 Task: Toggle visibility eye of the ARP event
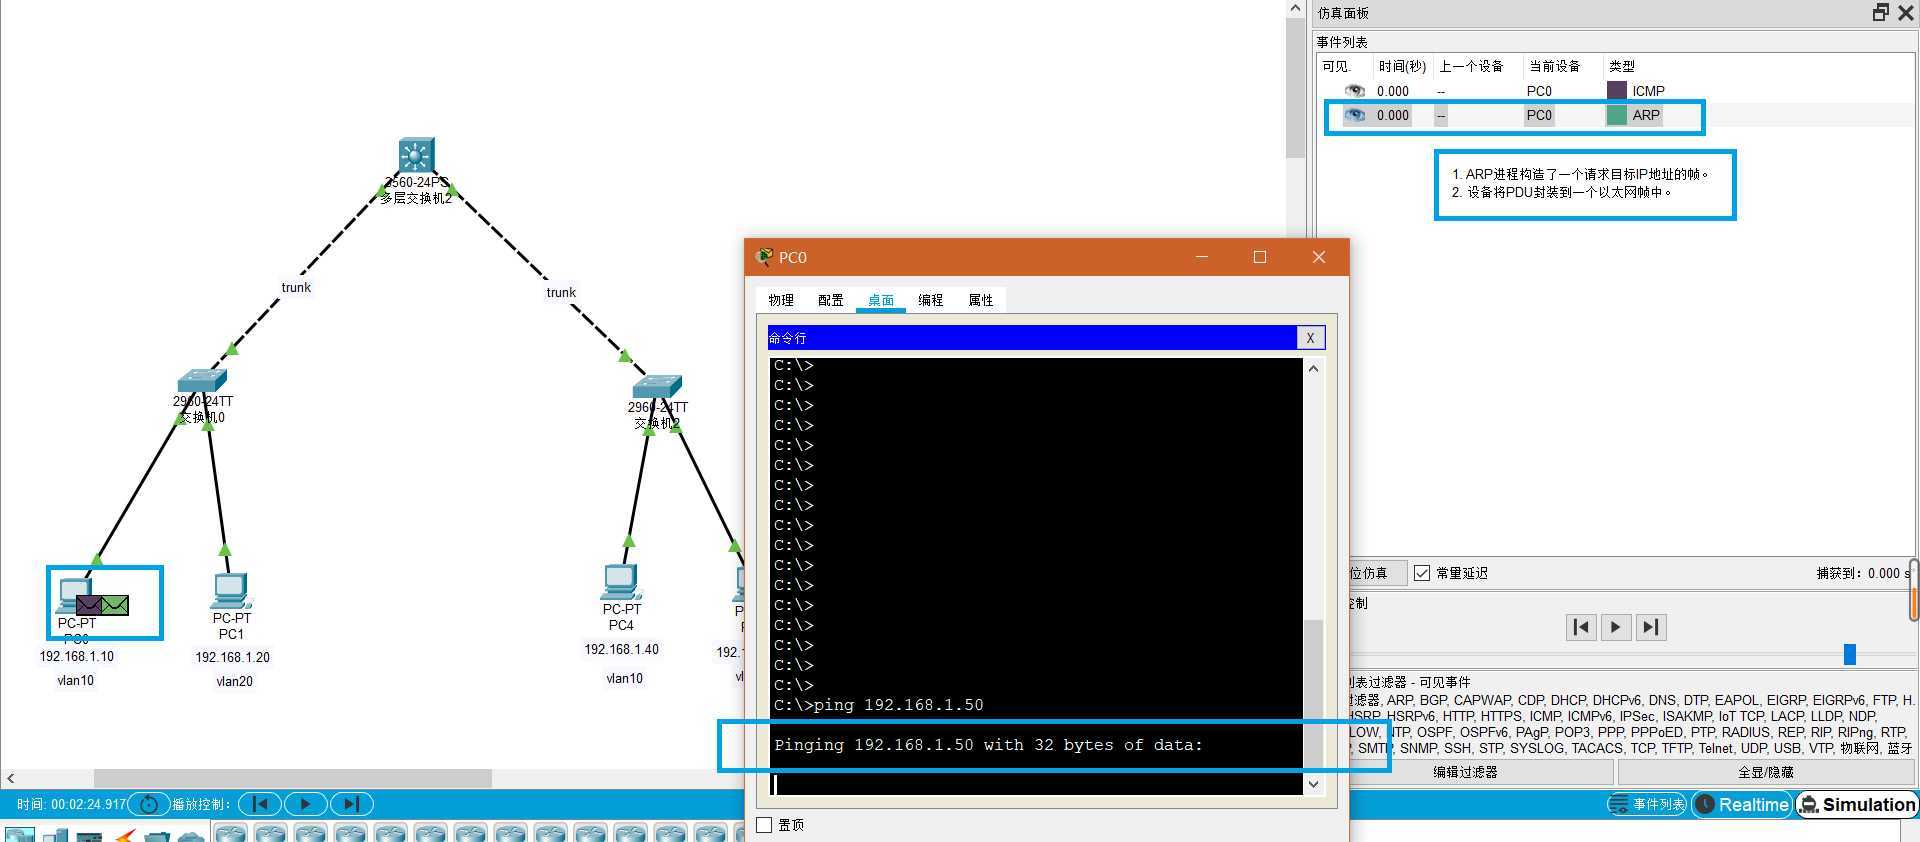point(1355,115)
